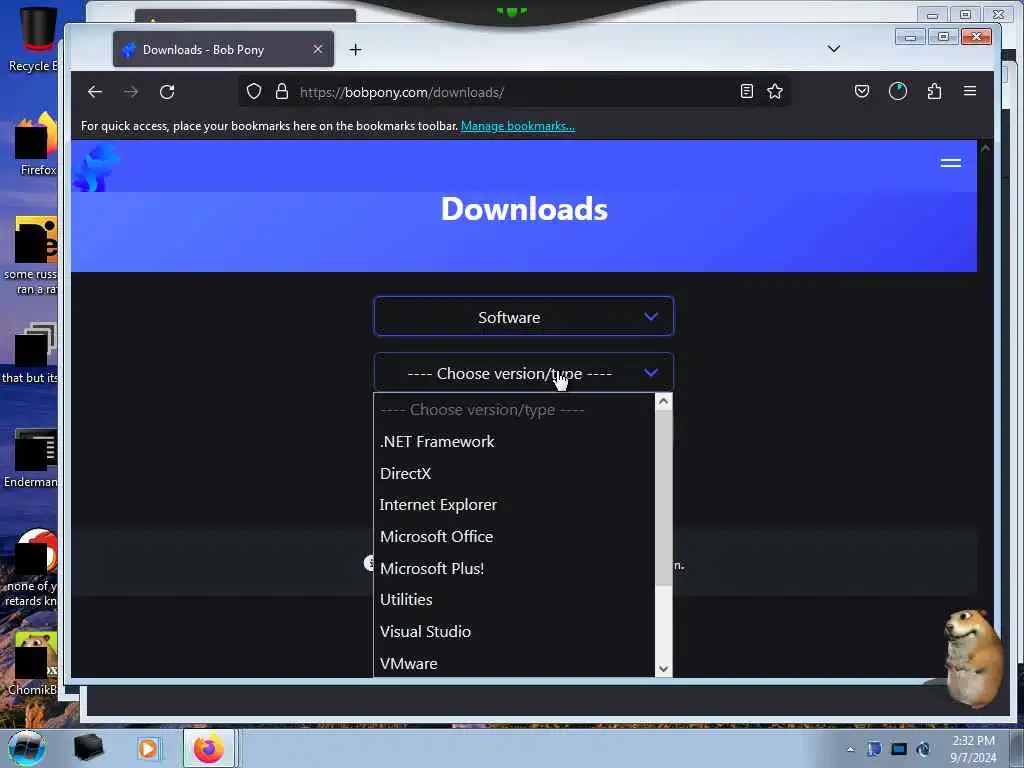Screen dimensions: 1024x768
Task: Select the Firefox desktop shortcut
Action: pyautogui.click(x=37, y=145)
